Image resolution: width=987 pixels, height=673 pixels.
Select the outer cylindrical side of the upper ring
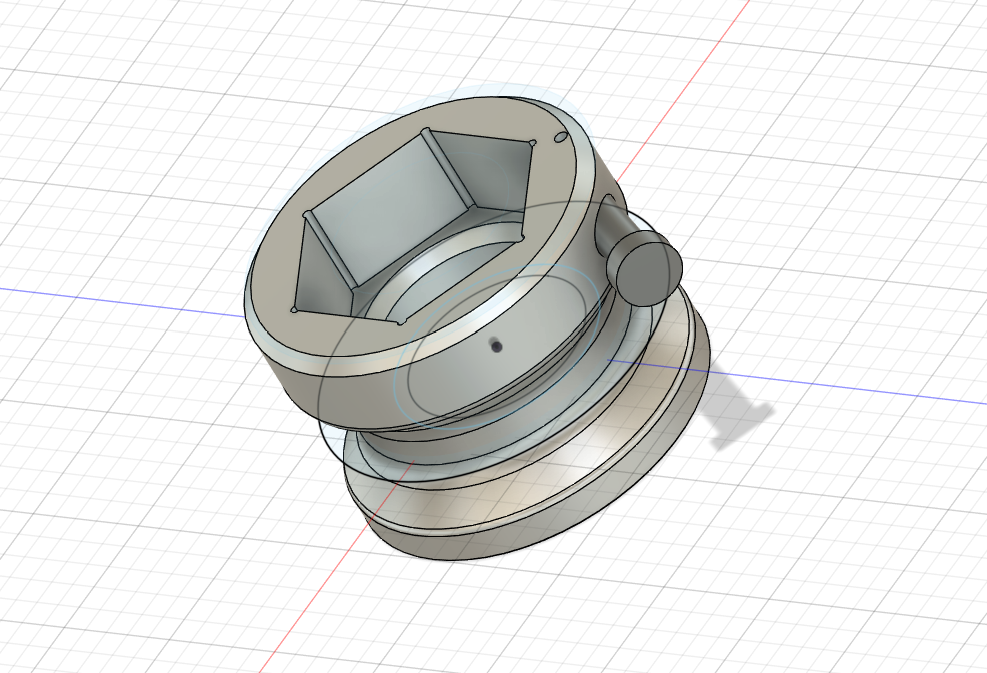pos(300,380)
